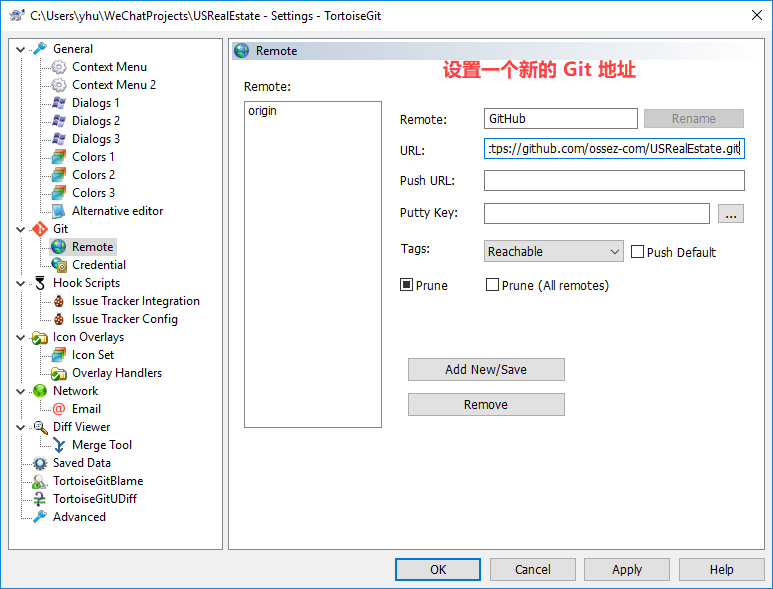The width and height of the screenshot is (773, 589).
Task: Click the Merge Tool arrow icon
Action: click(x=59, y=445)
